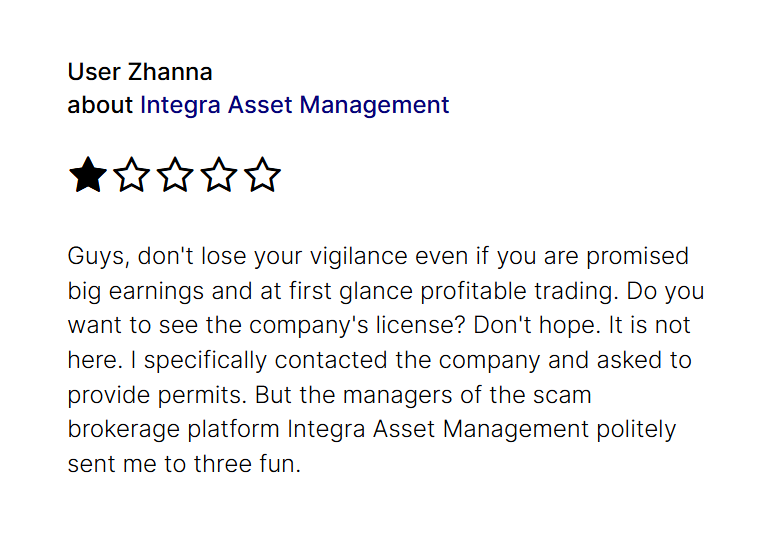Click the word 'vigilance' in the review
The height and width of the screenshot is (540, 770).
point(358,257)
